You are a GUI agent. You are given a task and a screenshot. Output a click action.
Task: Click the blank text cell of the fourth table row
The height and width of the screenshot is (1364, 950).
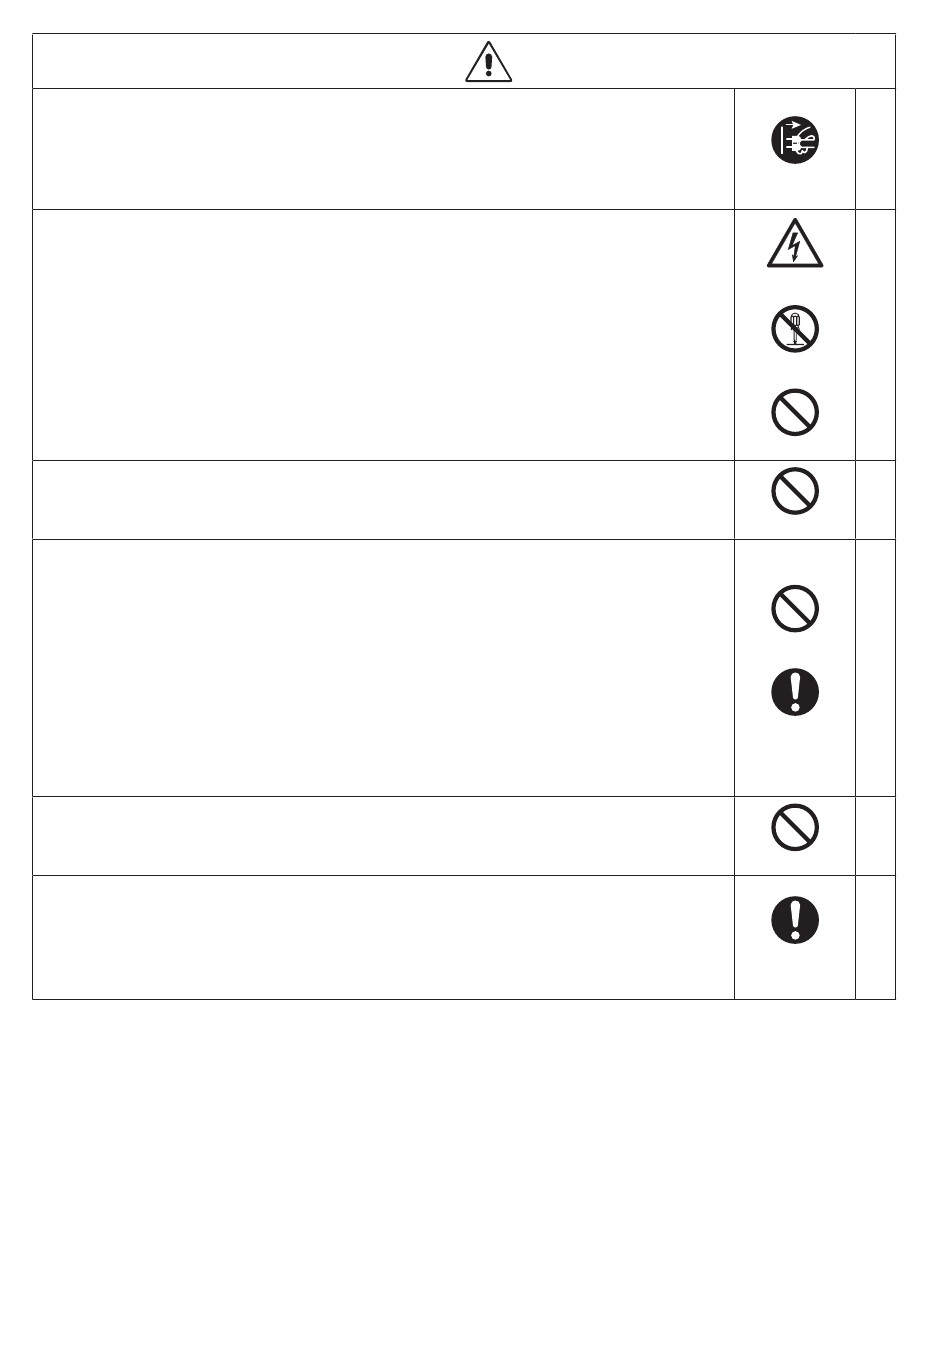coord(383,668)
